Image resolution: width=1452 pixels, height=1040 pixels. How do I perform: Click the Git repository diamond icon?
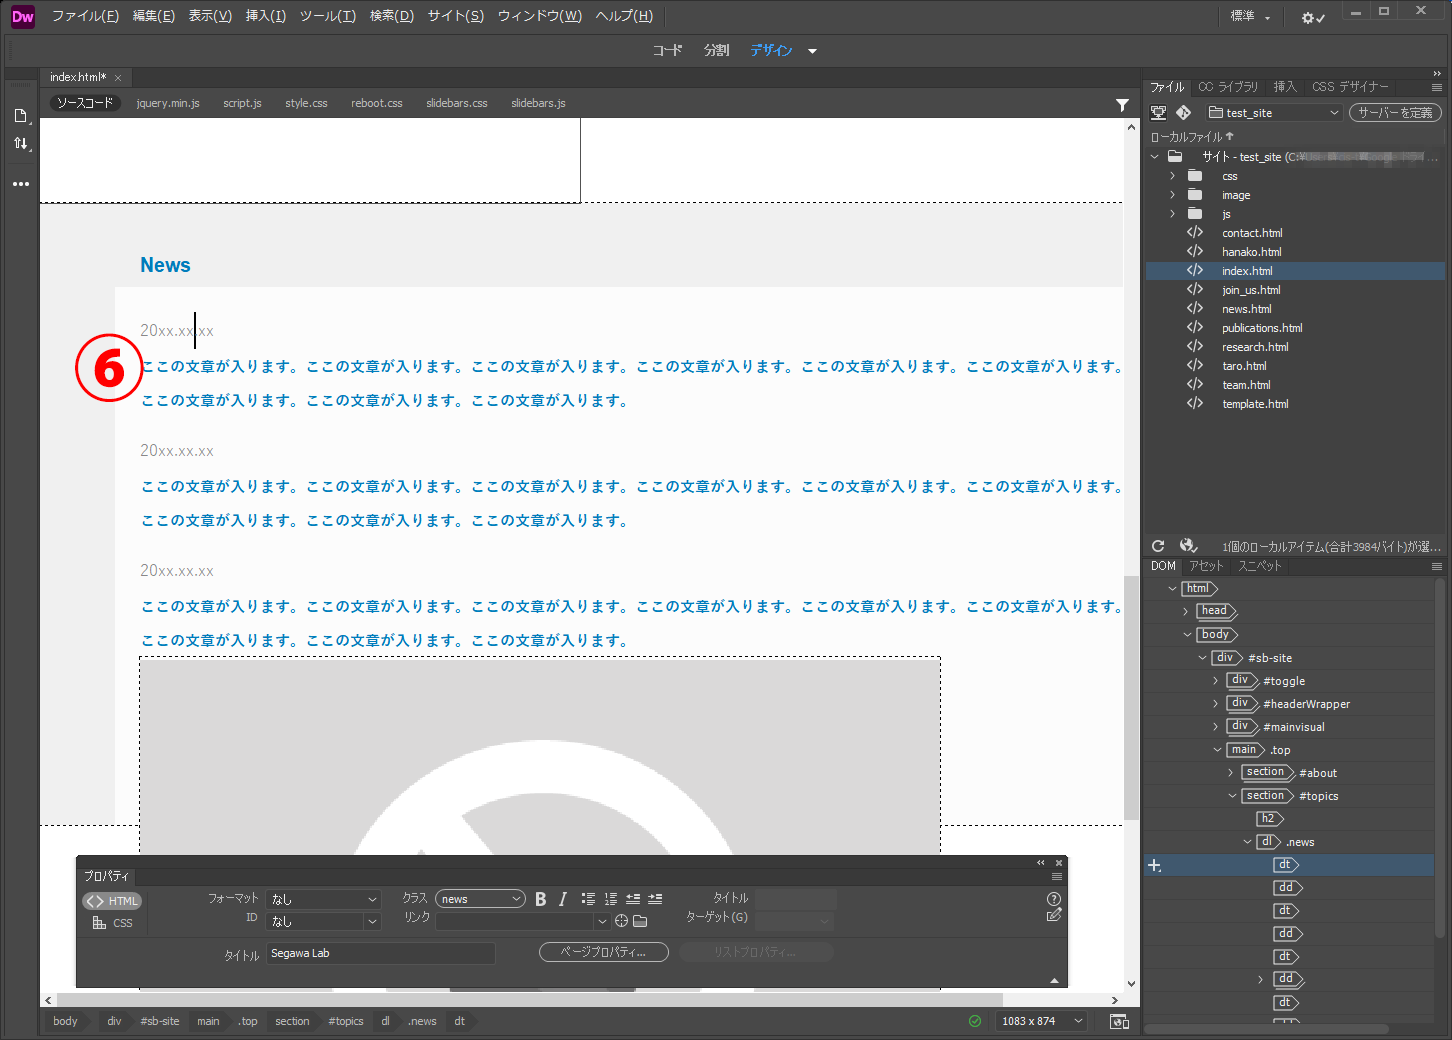[x=1183, y=113]
